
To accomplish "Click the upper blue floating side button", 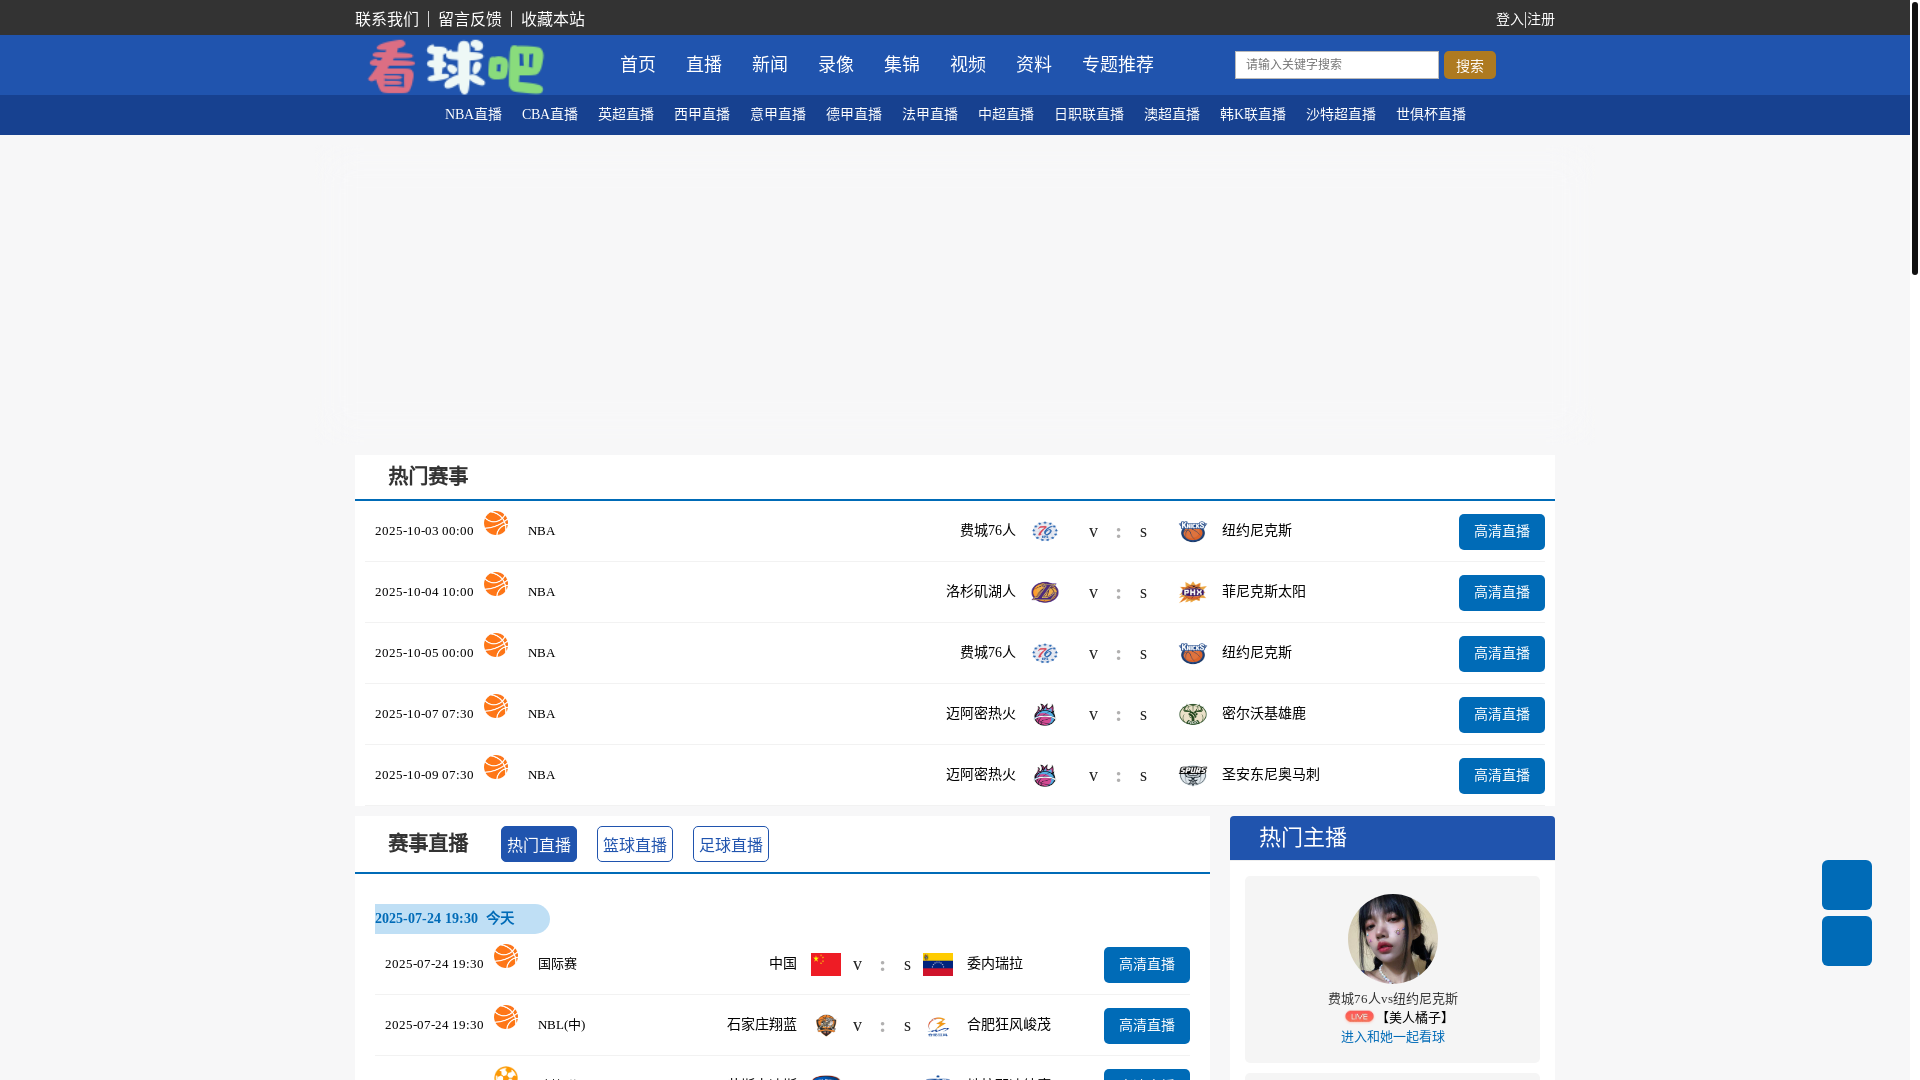I will [x=1847, y=885].
